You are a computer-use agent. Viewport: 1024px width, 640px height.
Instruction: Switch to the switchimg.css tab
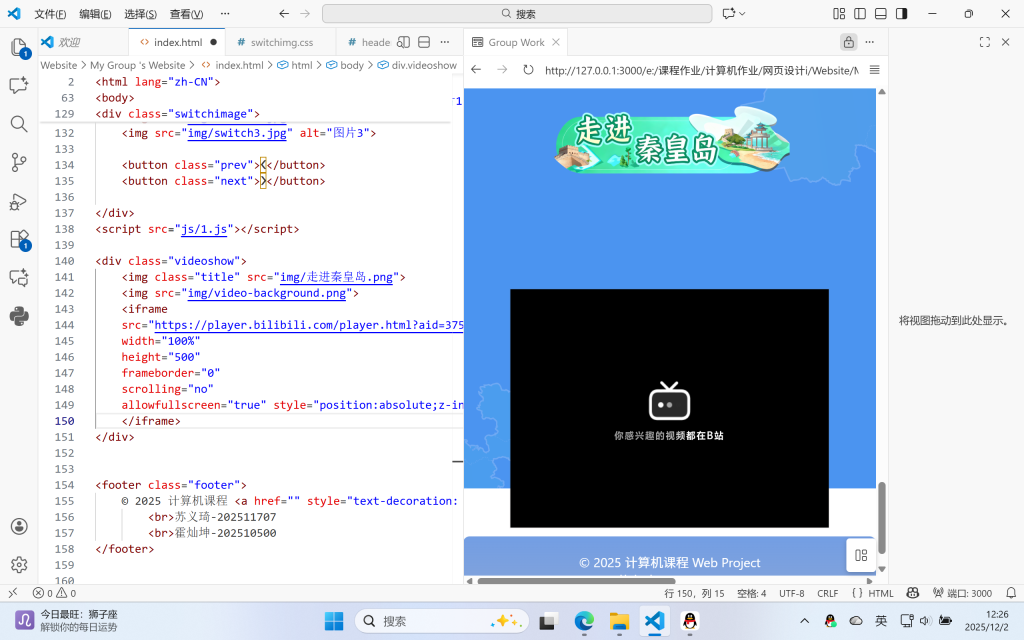[281, 43]
